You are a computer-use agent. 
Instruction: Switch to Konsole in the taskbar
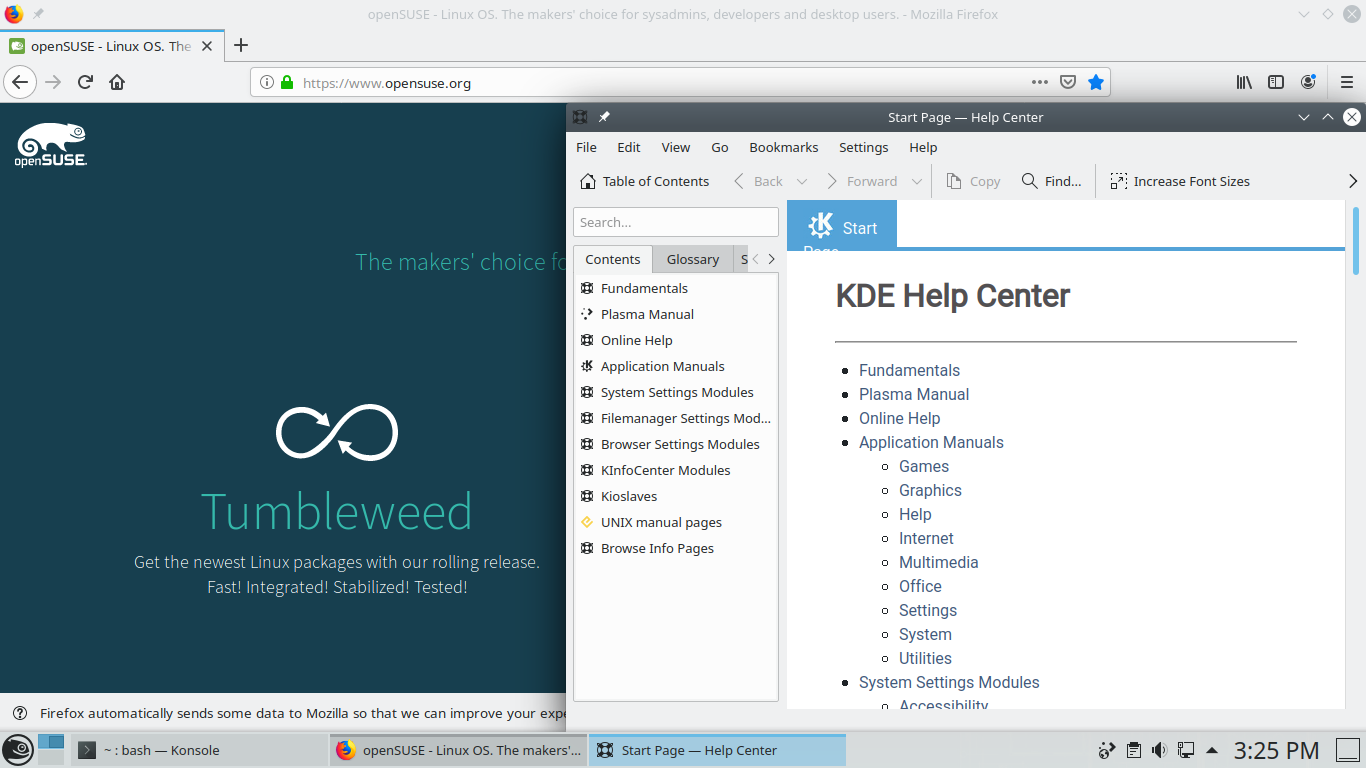point(199,750)
